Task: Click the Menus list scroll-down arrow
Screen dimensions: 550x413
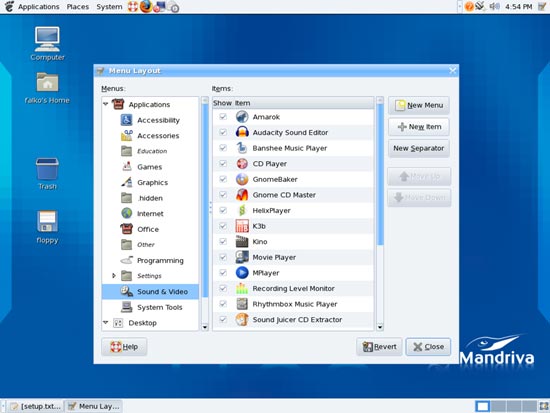Action: coord(205,327)
